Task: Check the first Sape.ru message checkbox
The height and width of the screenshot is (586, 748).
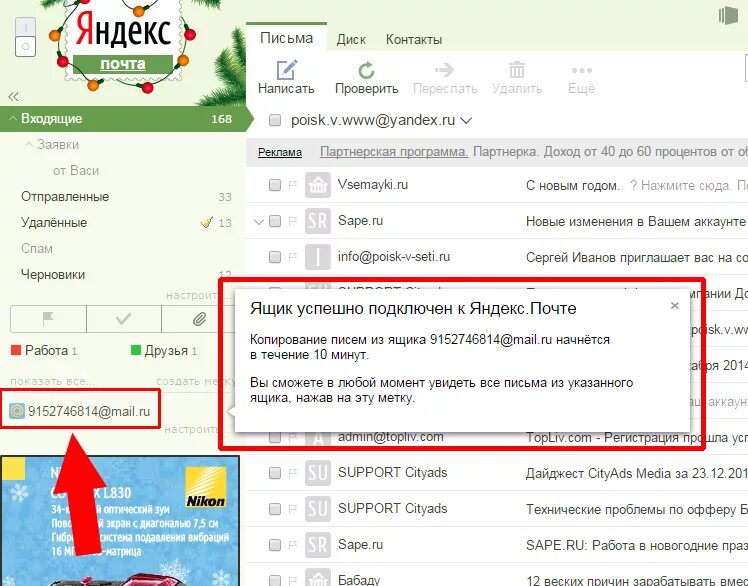Action: tap(275, 221)
